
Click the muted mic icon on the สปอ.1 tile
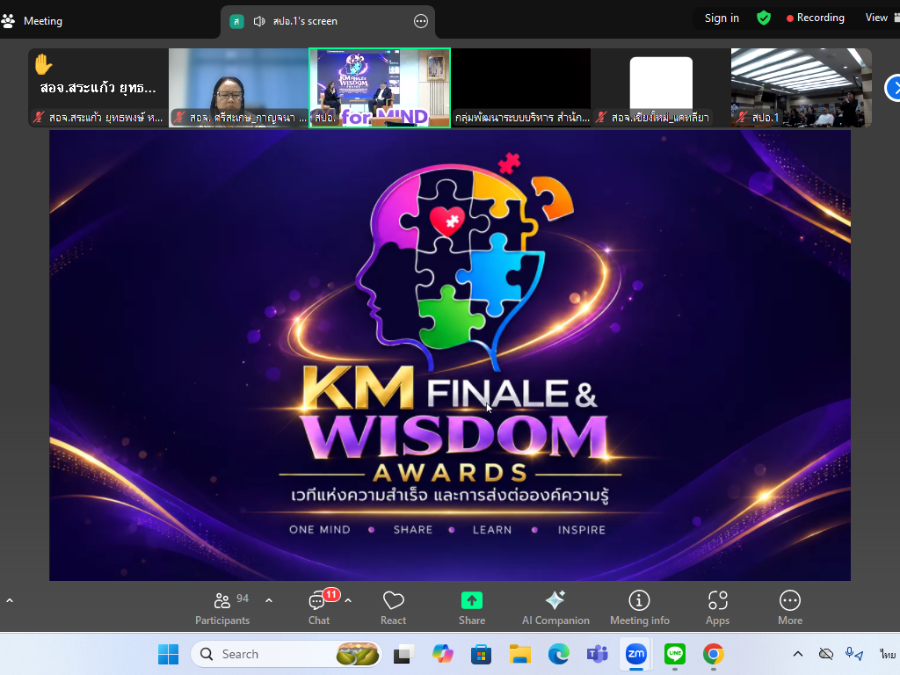[742, 118]
